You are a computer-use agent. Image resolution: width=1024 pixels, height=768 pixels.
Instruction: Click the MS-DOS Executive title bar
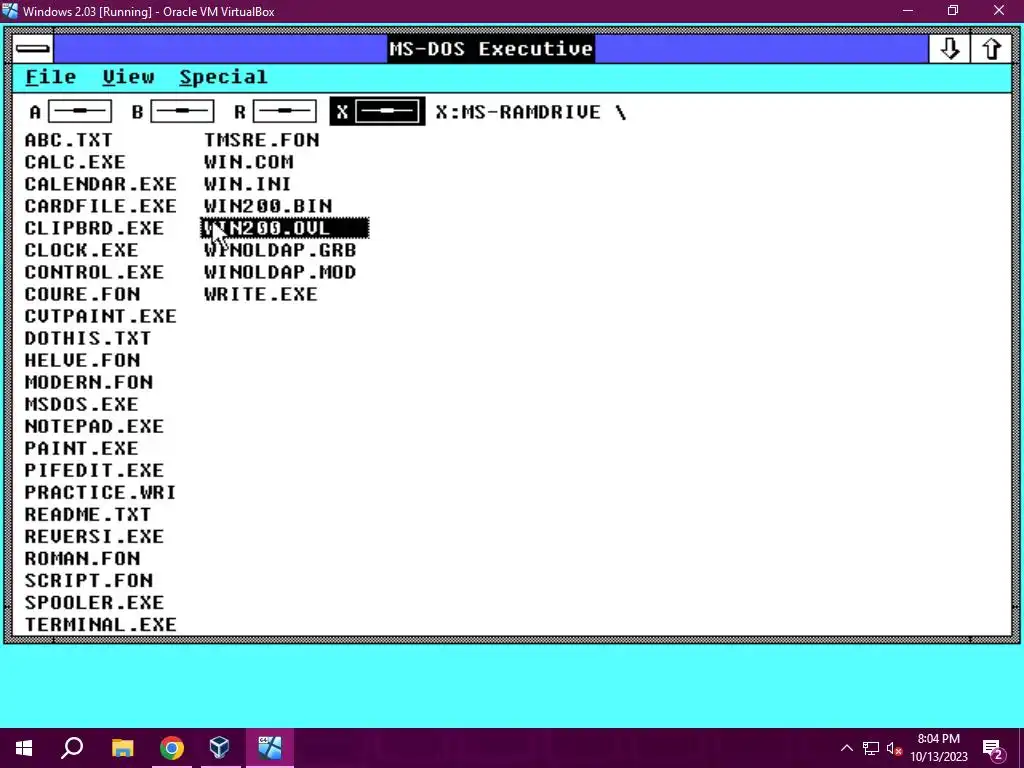pyautogui.click(x=490, y=49)
